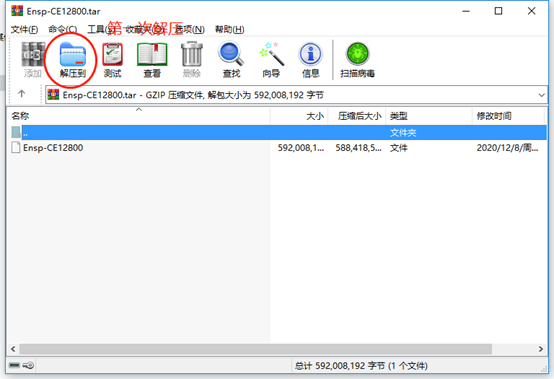Click the drive icon in the status bar
This screenshot has width=554, height=379.
[14, 365]
